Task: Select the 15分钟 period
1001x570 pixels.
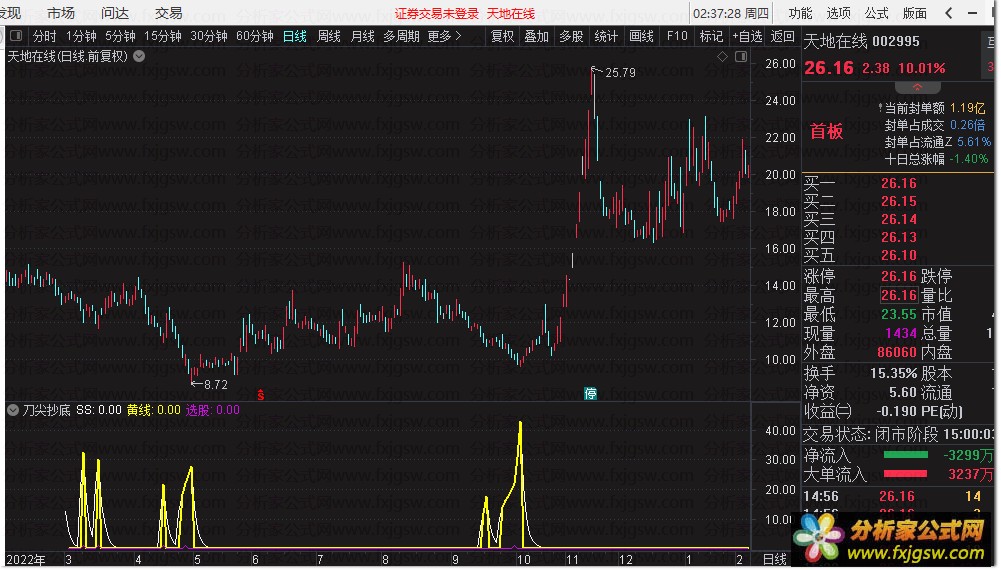Action: point(163,36)
